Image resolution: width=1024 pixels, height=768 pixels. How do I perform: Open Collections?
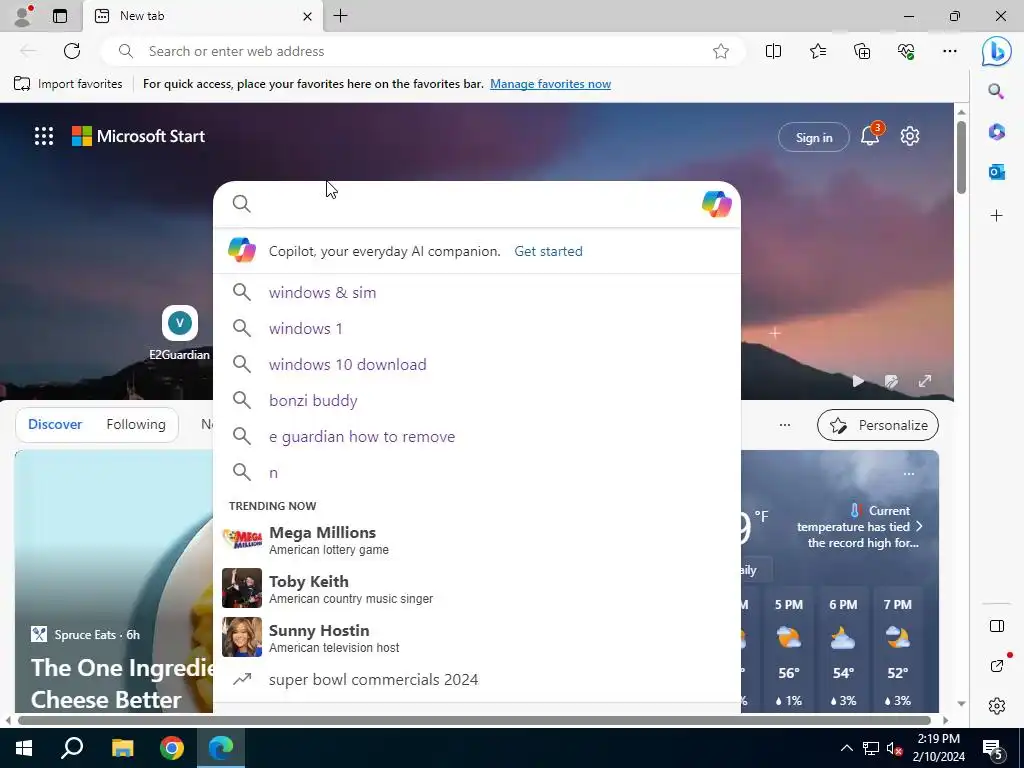[x=862, y=51]
